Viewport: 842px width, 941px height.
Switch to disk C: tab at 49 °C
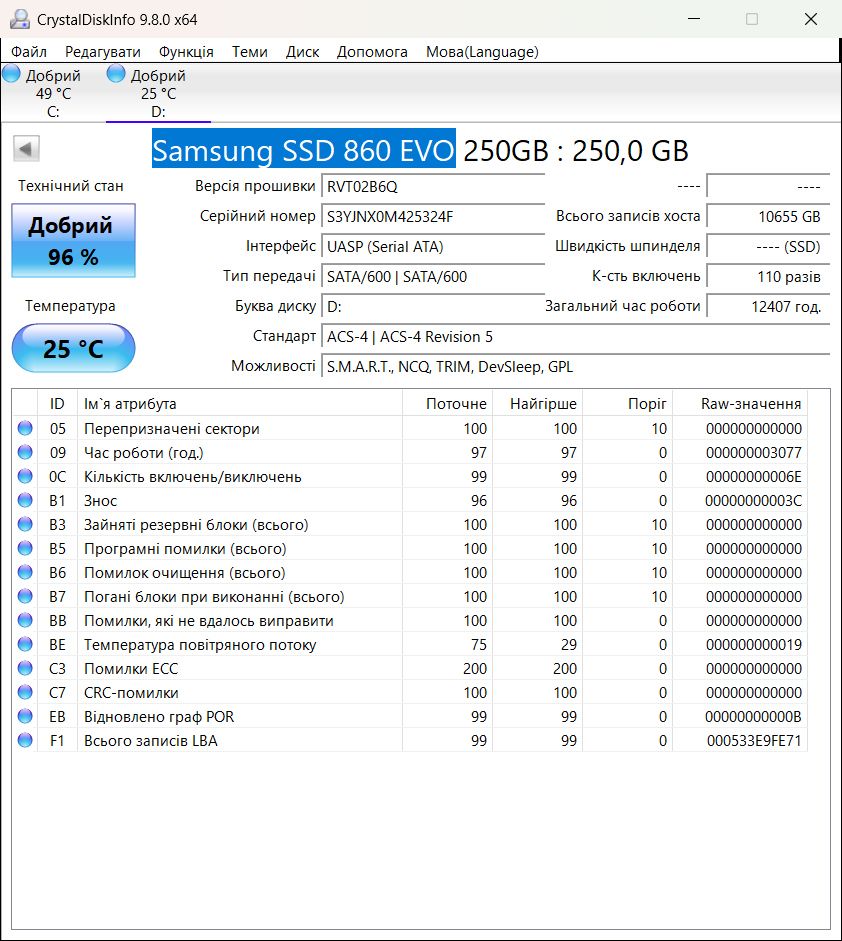[53, 93]
